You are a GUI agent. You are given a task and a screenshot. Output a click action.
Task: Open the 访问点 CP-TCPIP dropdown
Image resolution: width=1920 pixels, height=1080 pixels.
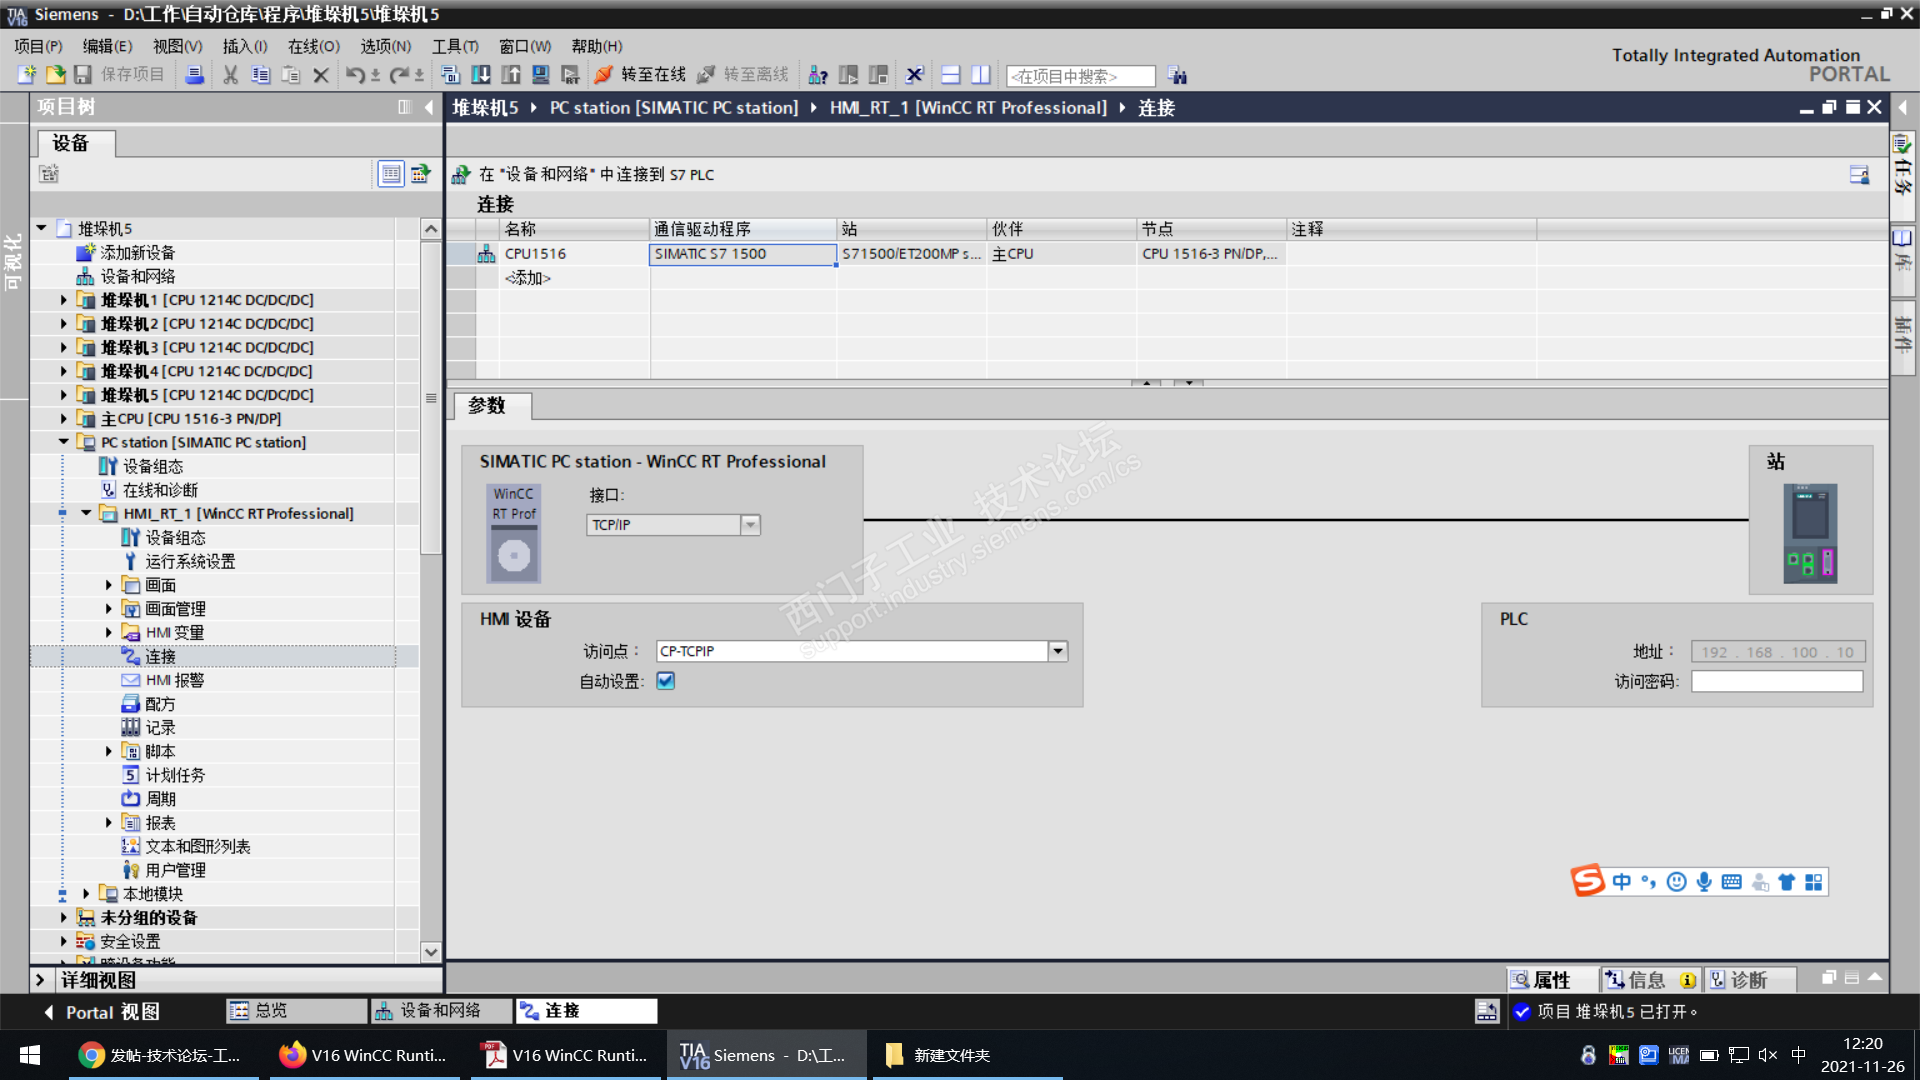pyautogui.click(x=1058, y=651)
